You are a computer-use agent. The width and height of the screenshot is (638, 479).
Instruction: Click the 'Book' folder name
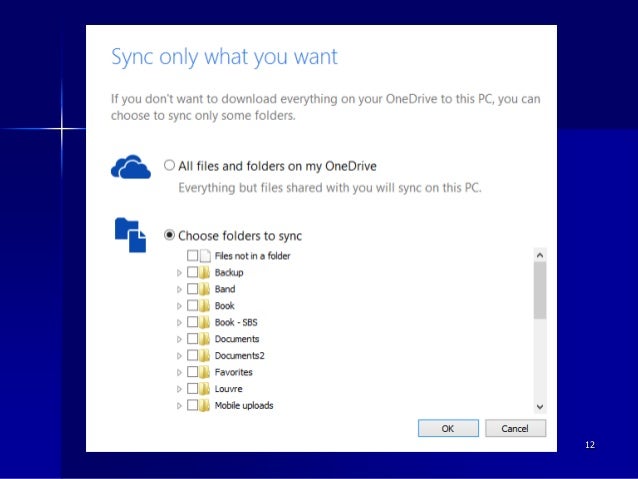coord(225,306)
